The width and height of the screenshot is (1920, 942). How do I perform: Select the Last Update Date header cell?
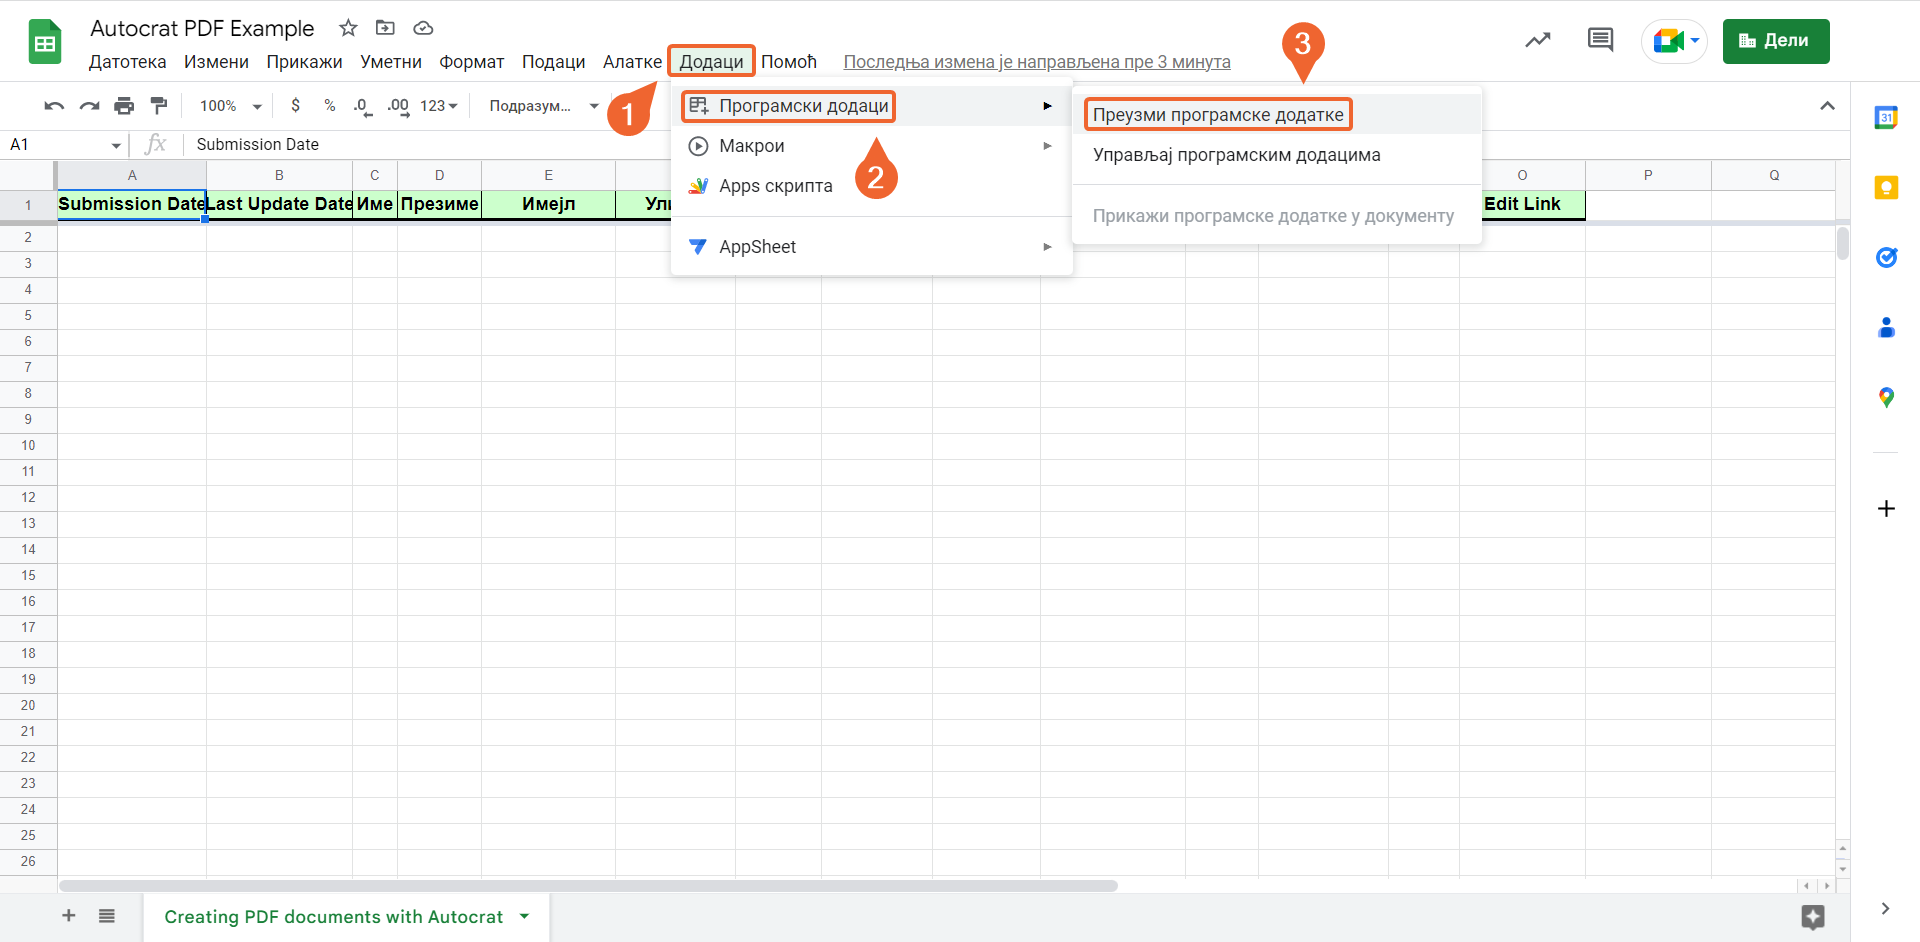(x=279, y=204)
